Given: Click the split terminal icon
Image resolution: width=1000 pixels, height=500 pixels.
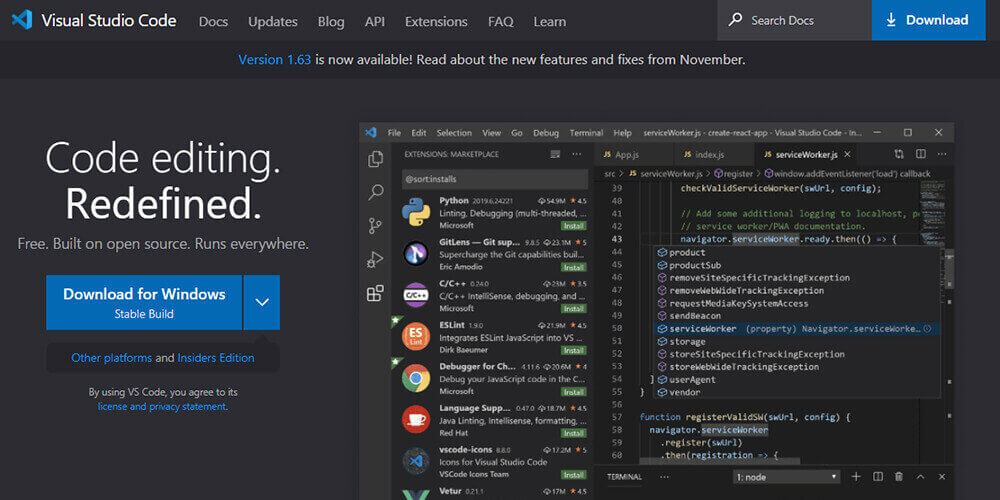Looking at the screenshot, I should pyautogui.click(x=878, y=476).
